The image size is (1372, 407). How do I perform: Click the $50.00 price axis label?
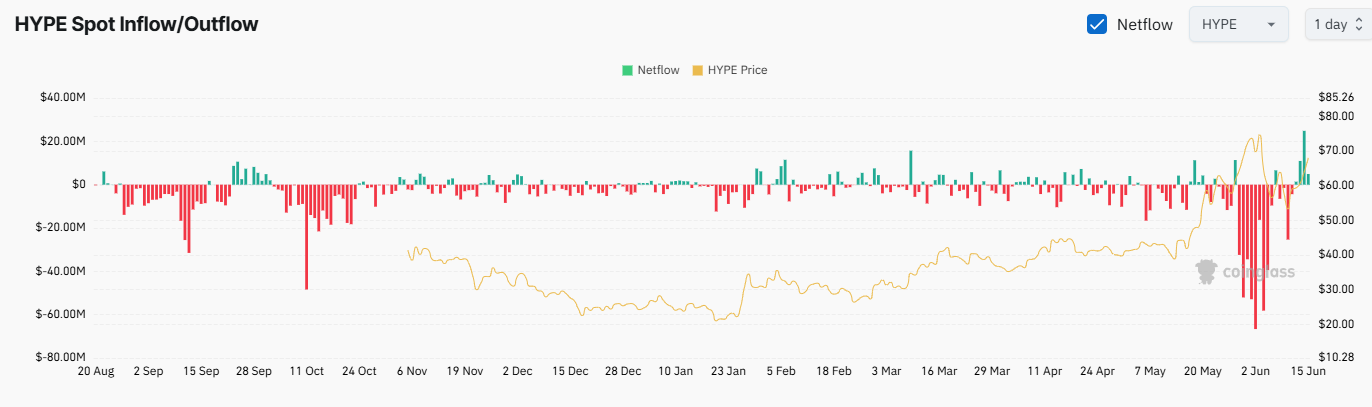(1337, 220)
